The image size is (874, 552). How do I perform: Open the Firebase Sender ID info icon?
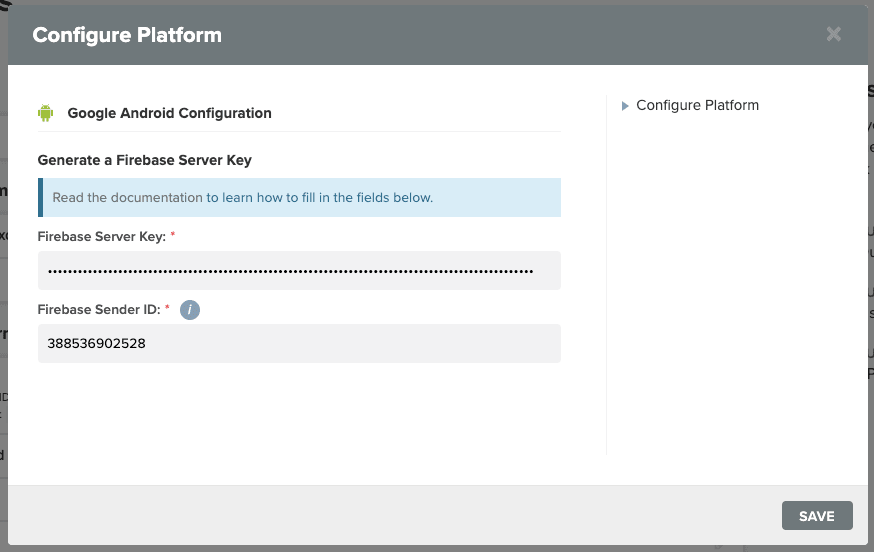tap(190, 309)
